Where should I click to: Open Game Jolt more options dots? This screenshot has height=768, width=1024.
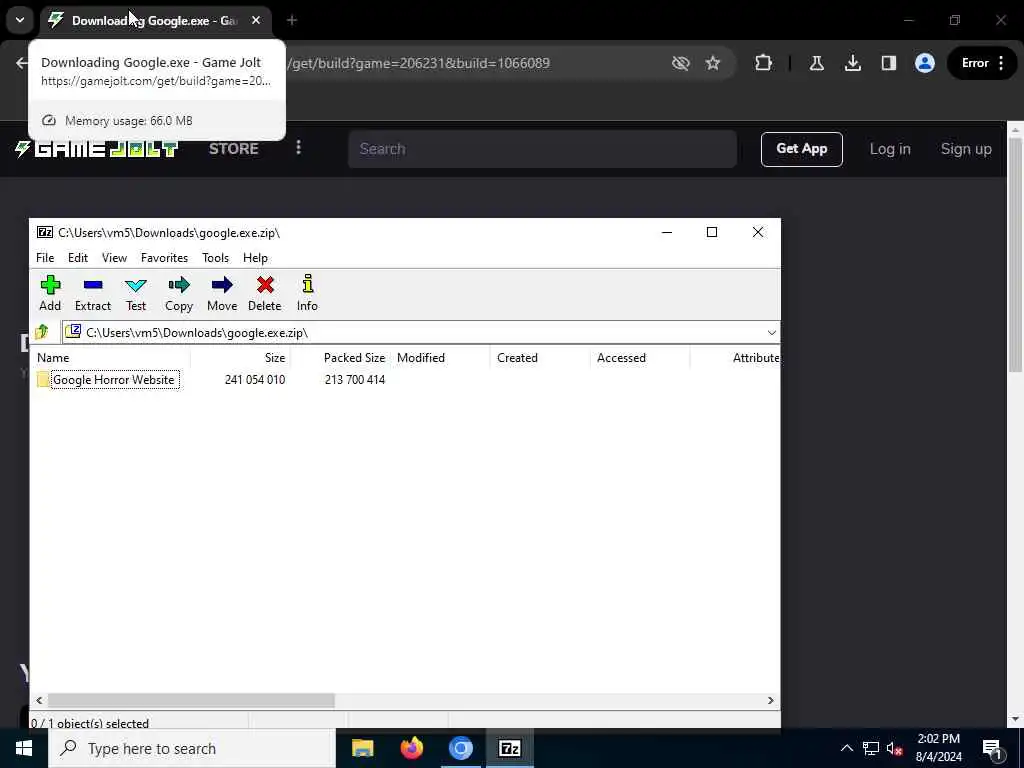coord(298,148)
